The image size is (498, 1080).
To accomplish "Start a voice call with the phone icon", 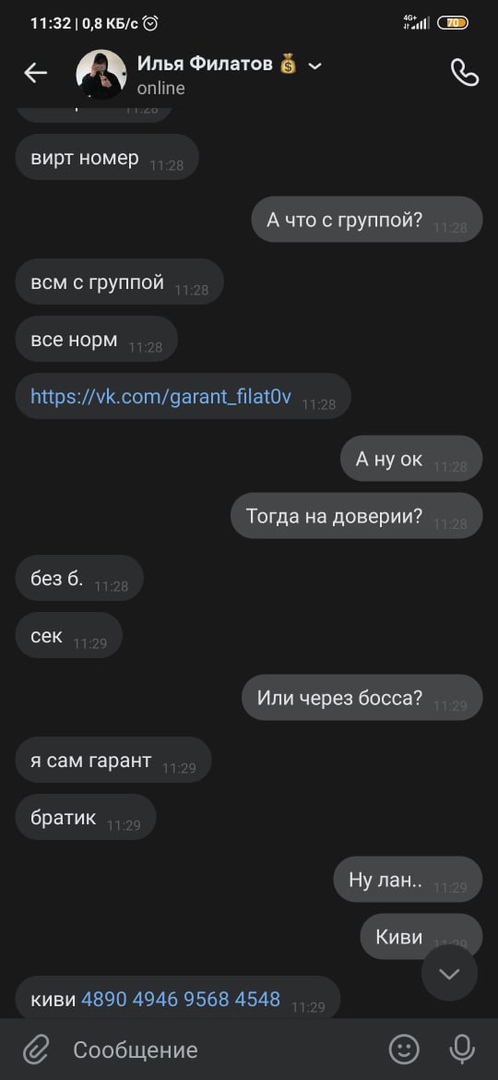I will 464,72.
